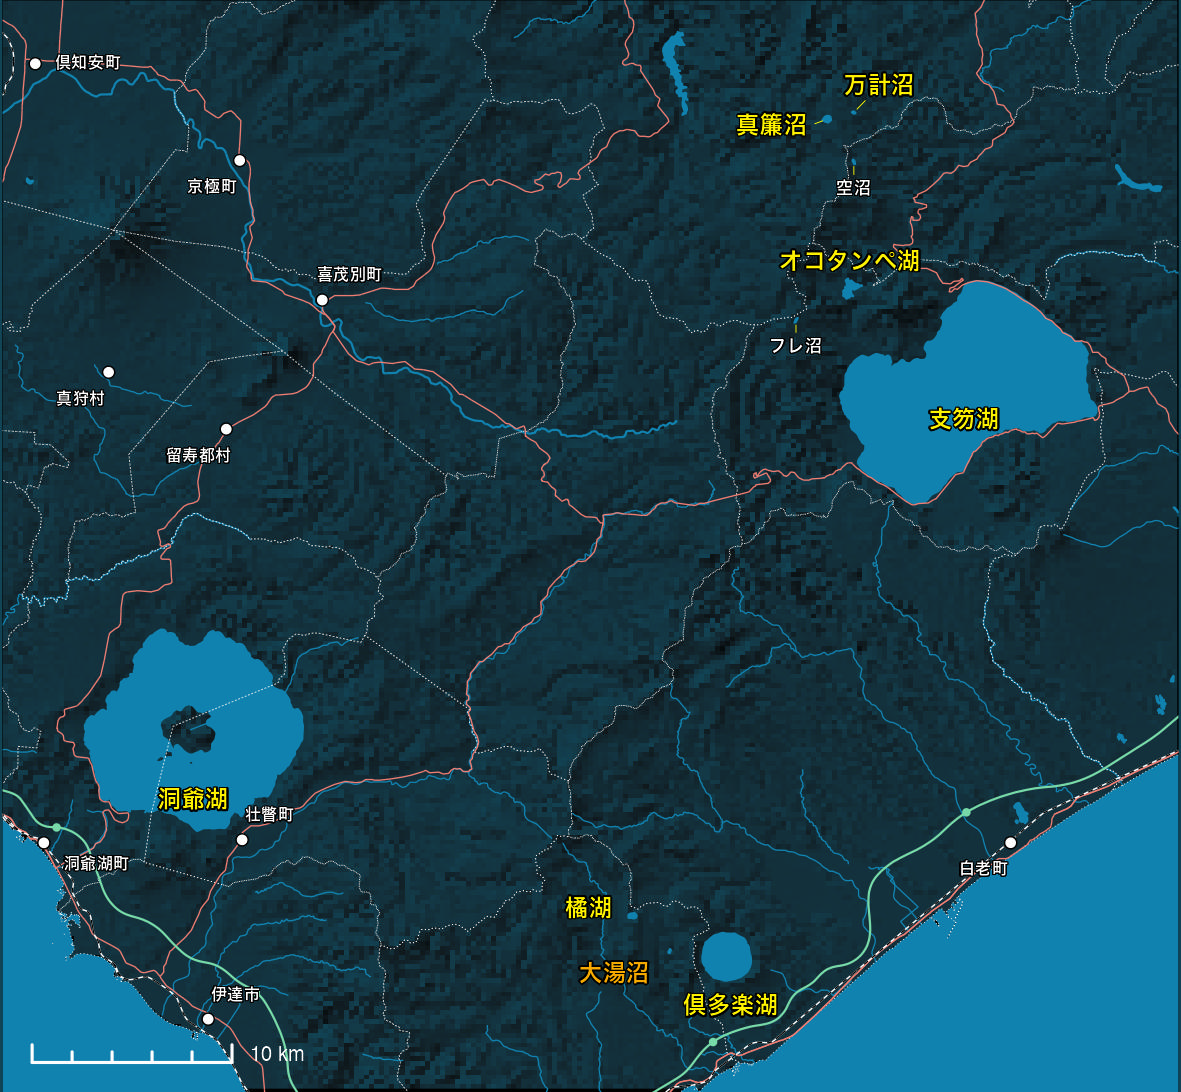Select the 万計沼 pond label

pyautogui.click(x=879, y=85)
